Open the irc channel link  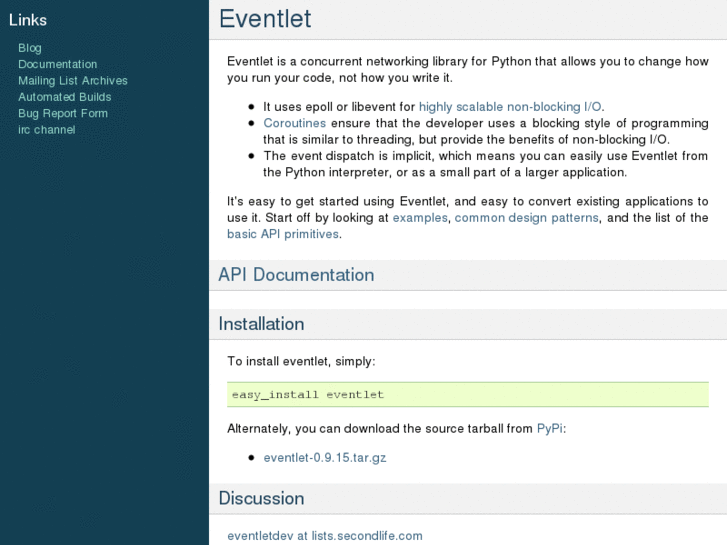pyautogui.click(x=46, y=130)
